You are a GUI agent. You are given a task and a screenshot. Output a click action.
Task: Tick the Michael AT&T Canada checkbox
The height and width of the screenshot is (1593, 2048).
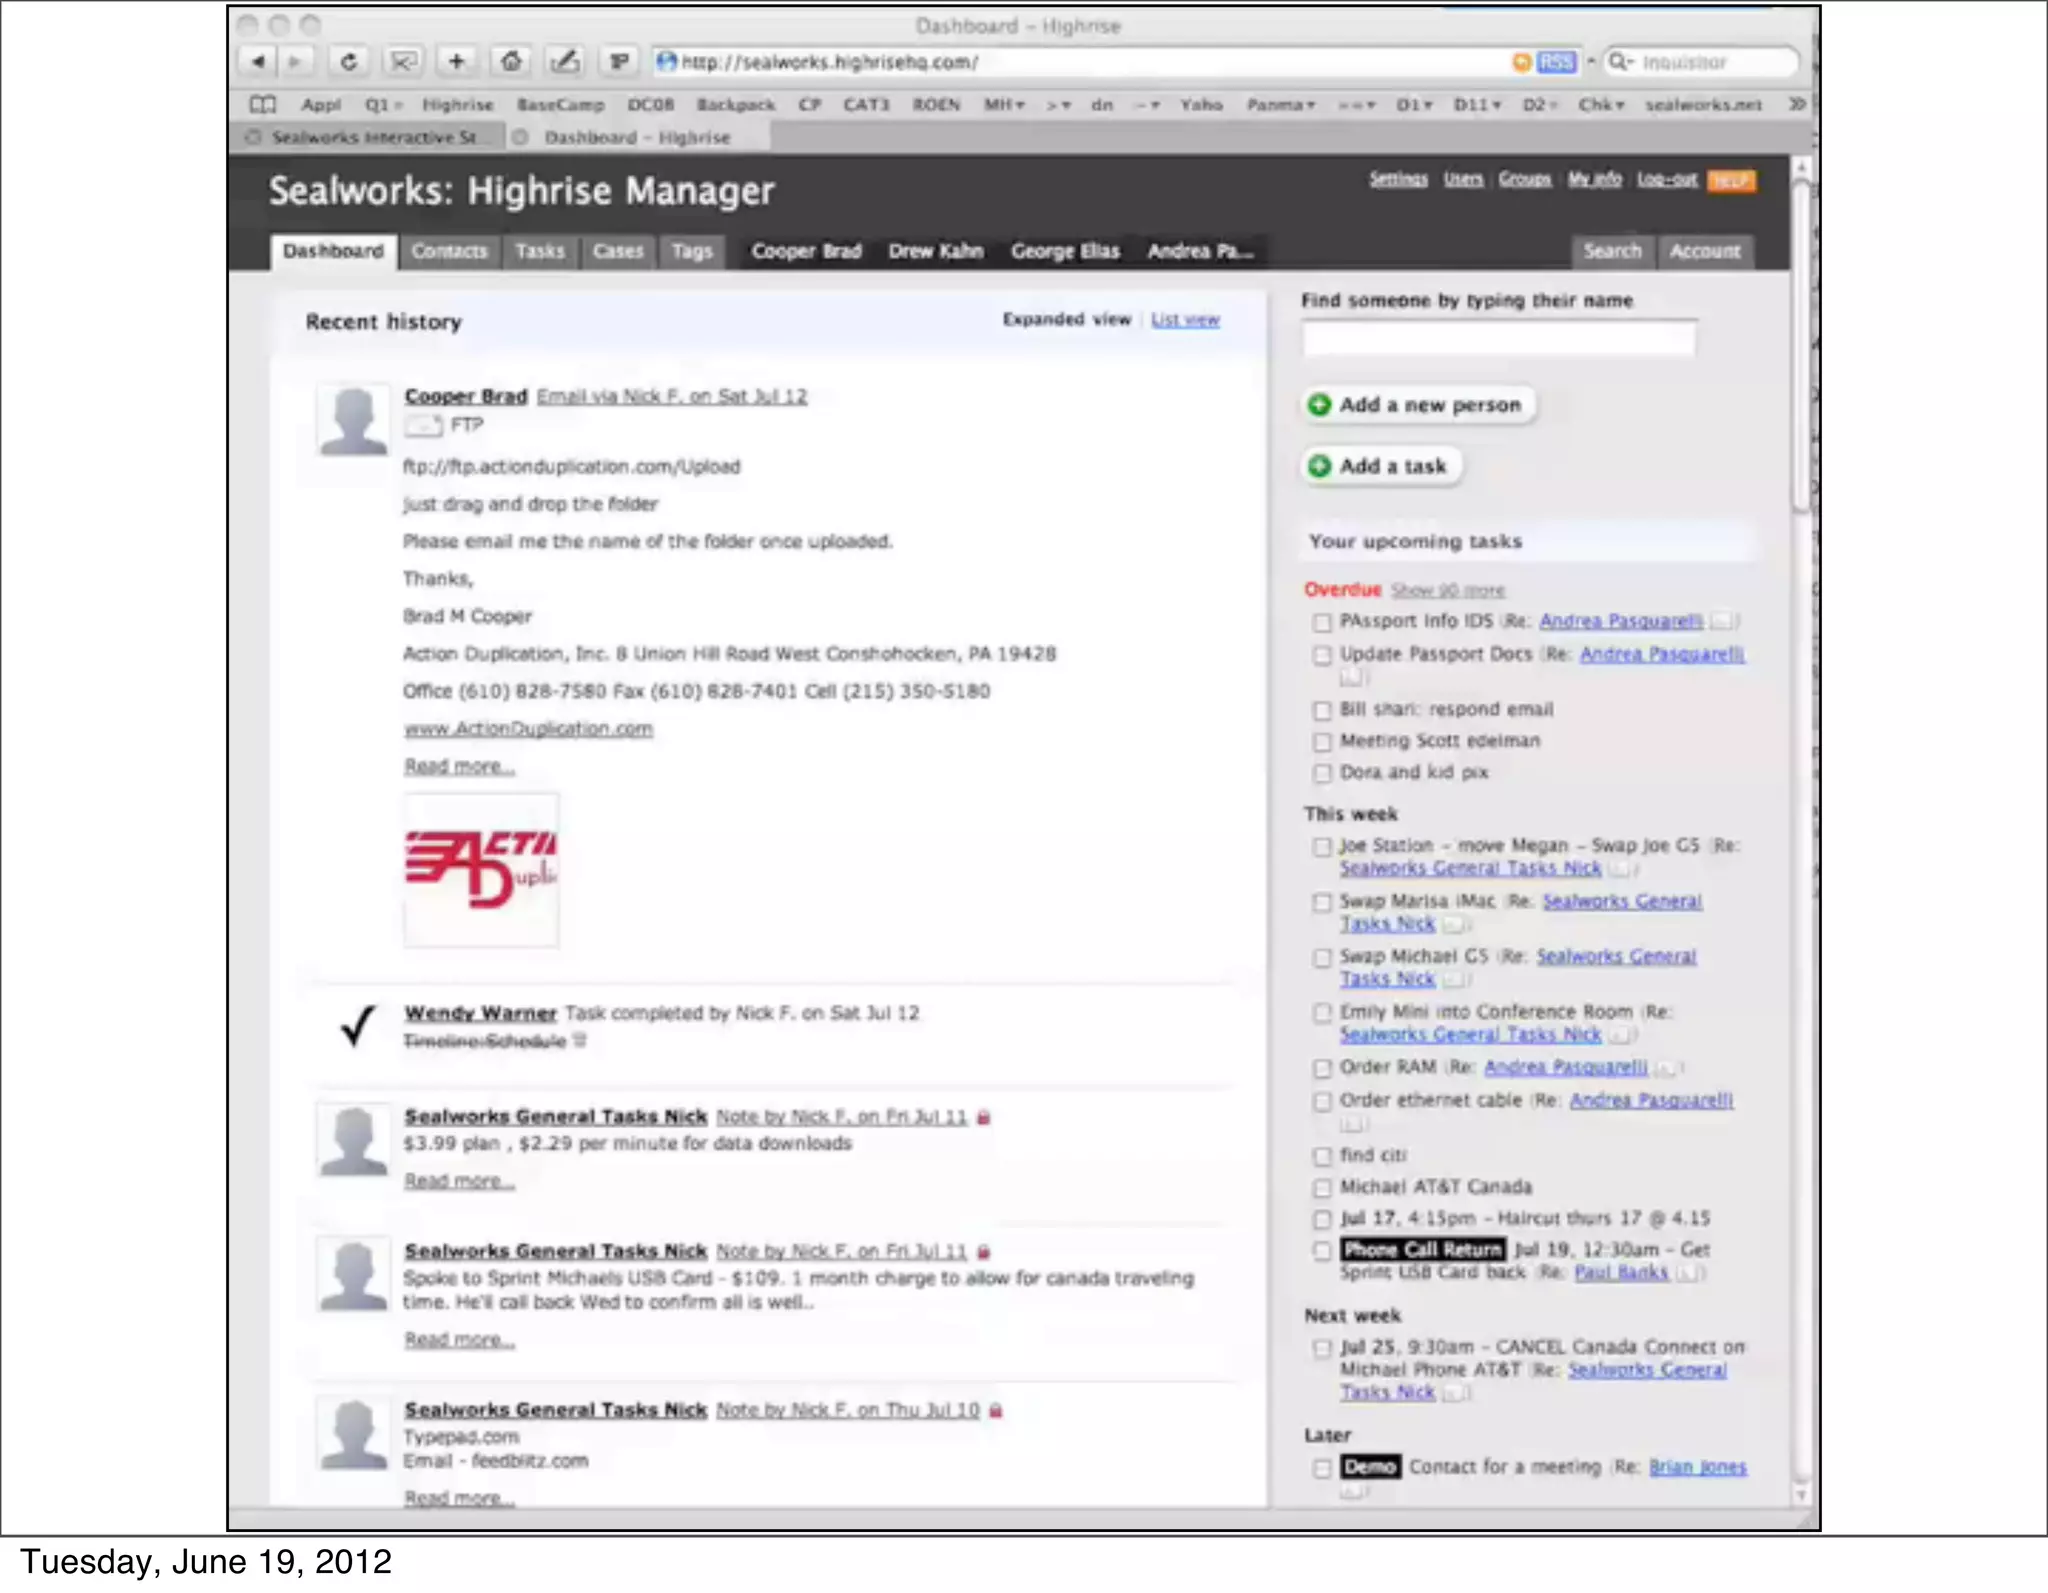tap(1322, 1188)
